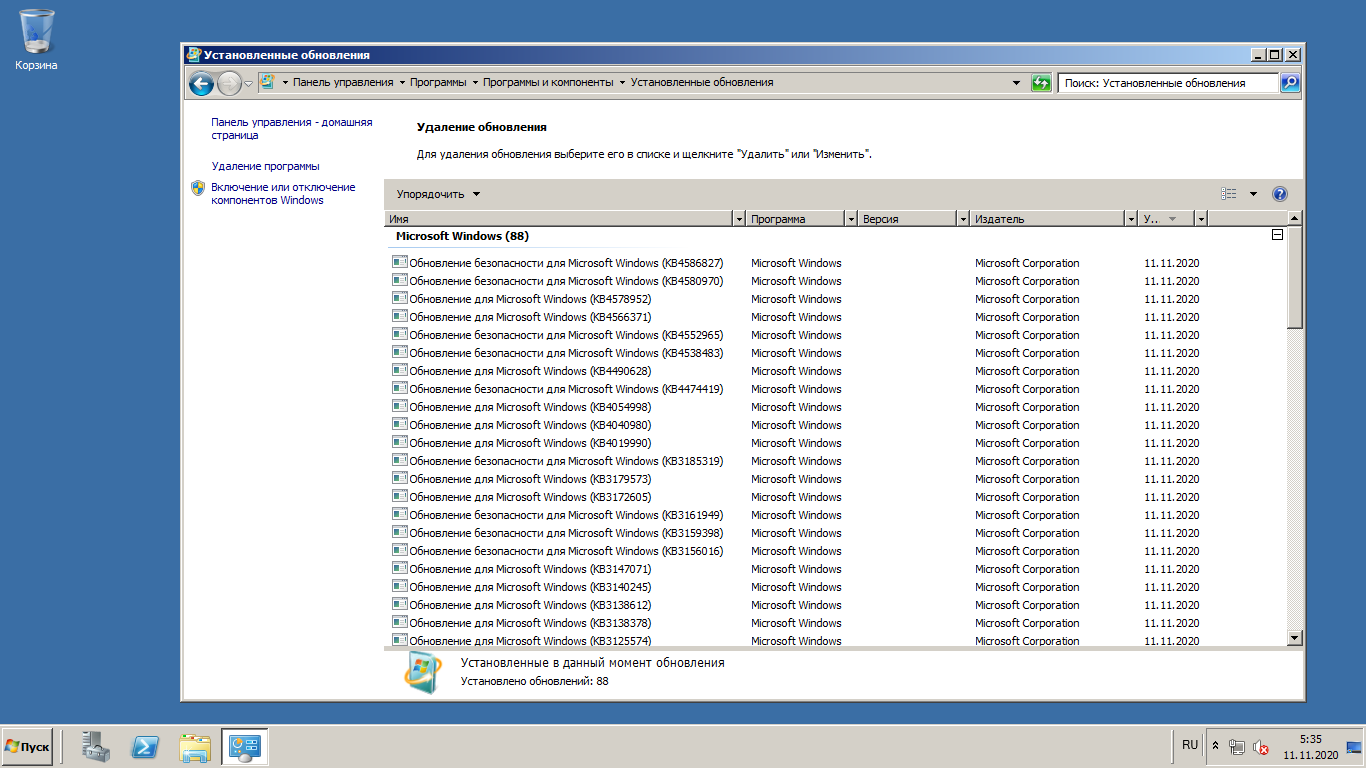The image size is (1366, 768).
Task: Open filter dropdown for Программа column
Action: (x=851, y=219)
